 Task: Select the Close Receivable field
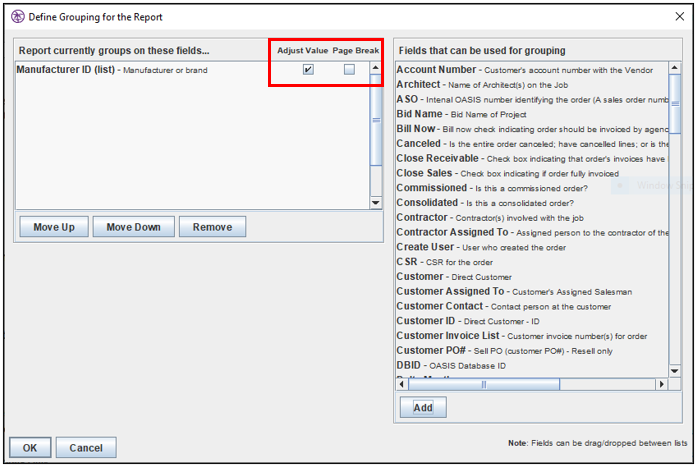pos(532,158)
